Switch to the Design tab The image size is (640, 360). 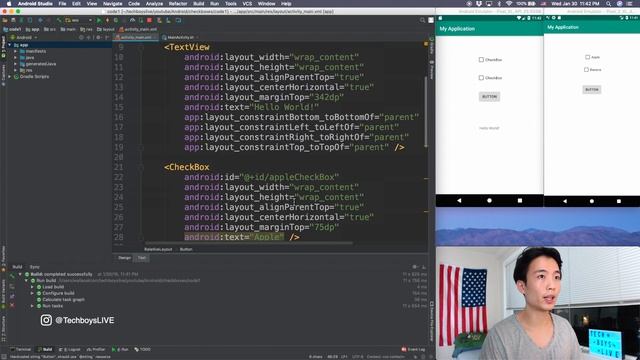(124, 258)
